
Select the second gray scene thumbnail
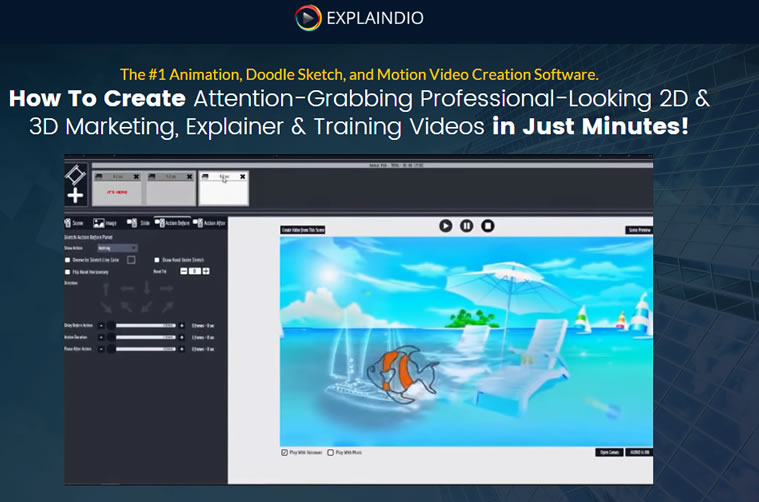[170, 188]
